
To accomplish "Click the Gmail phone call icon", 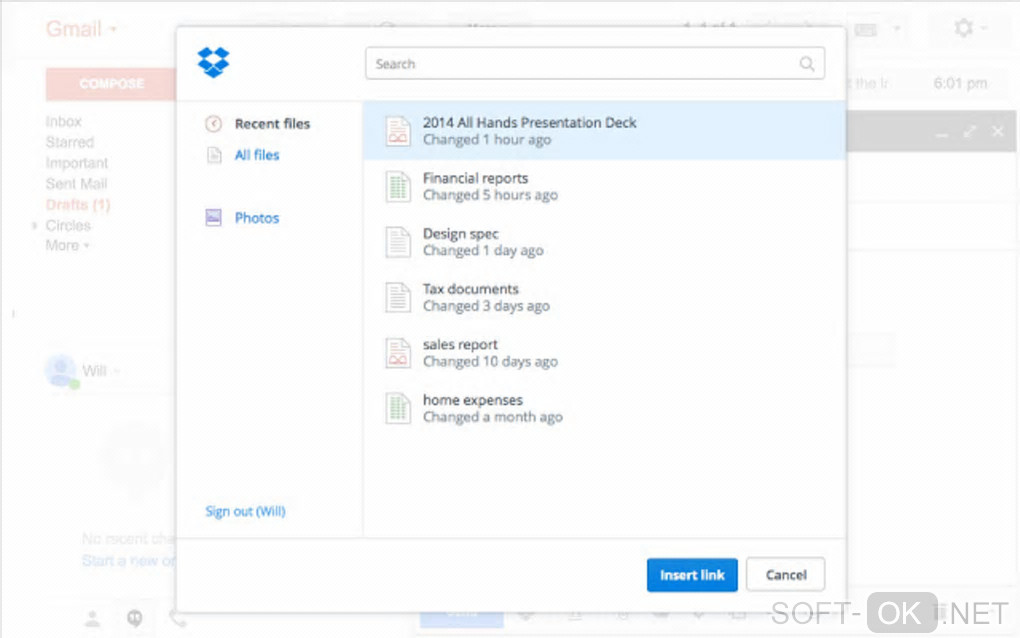I will point(177,618).
